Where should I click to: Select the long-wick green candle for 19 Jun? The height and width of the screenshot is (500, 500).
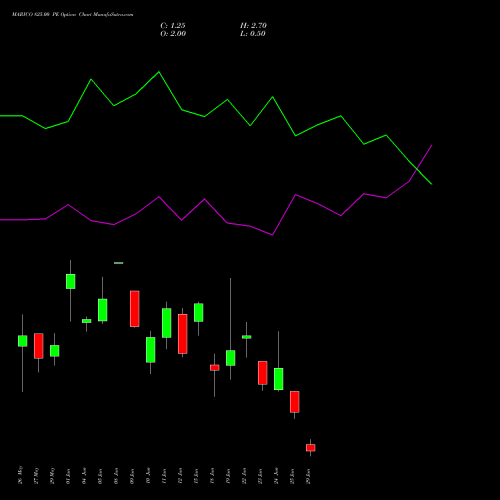(231, 358)
